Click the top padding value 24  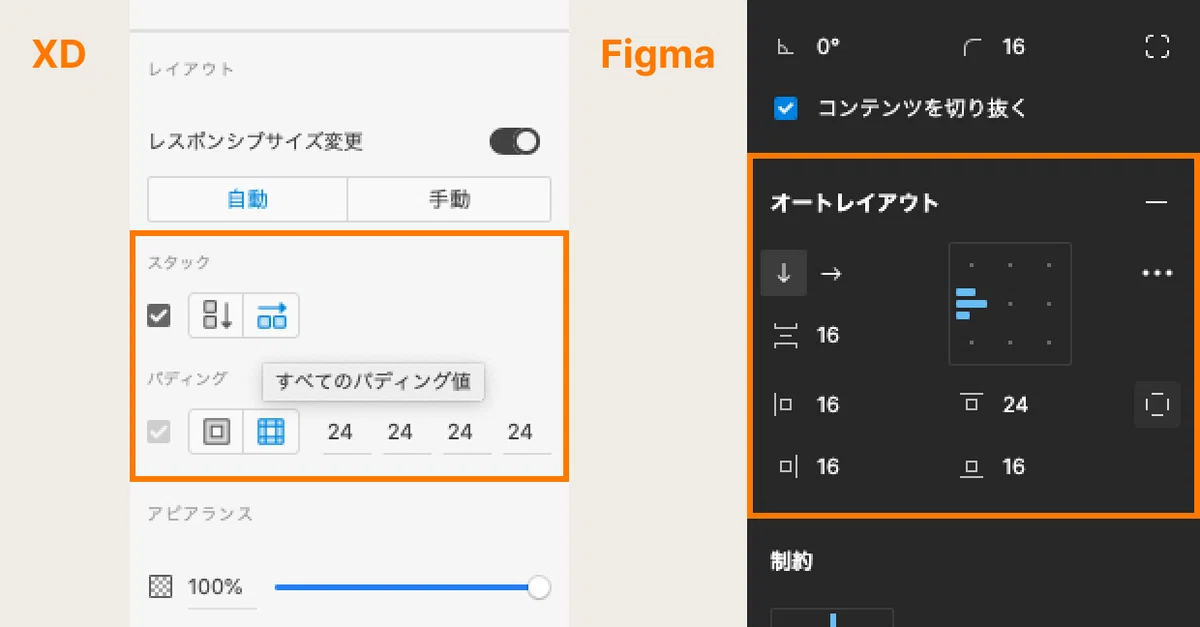(x=1015, y=405)
